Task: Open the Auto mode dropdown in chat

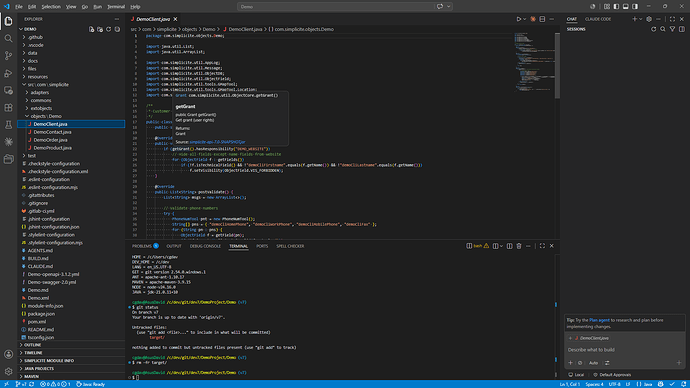Action: pos(593,363)
